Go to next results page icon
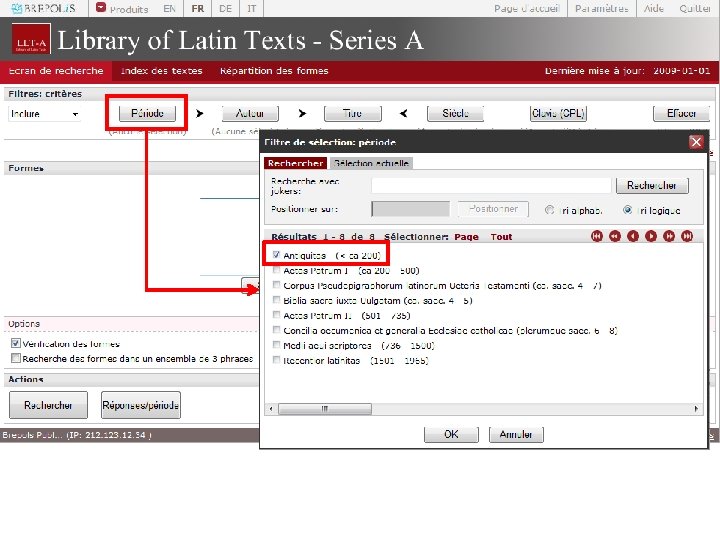This screenshot has width=720, height=540. 651,236
